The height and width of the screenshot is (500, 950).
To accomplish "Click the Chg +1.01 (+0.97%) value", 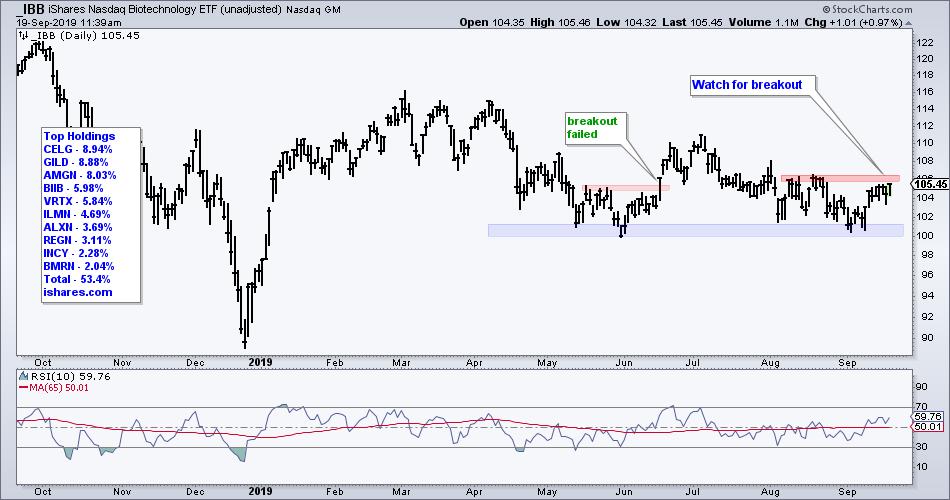I will [853, 22].
